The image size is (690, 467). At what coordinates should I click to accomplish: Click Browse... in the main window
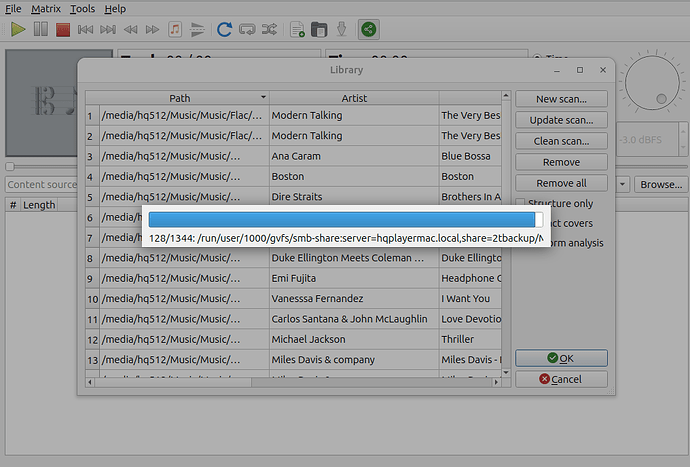tap(661, 184)
